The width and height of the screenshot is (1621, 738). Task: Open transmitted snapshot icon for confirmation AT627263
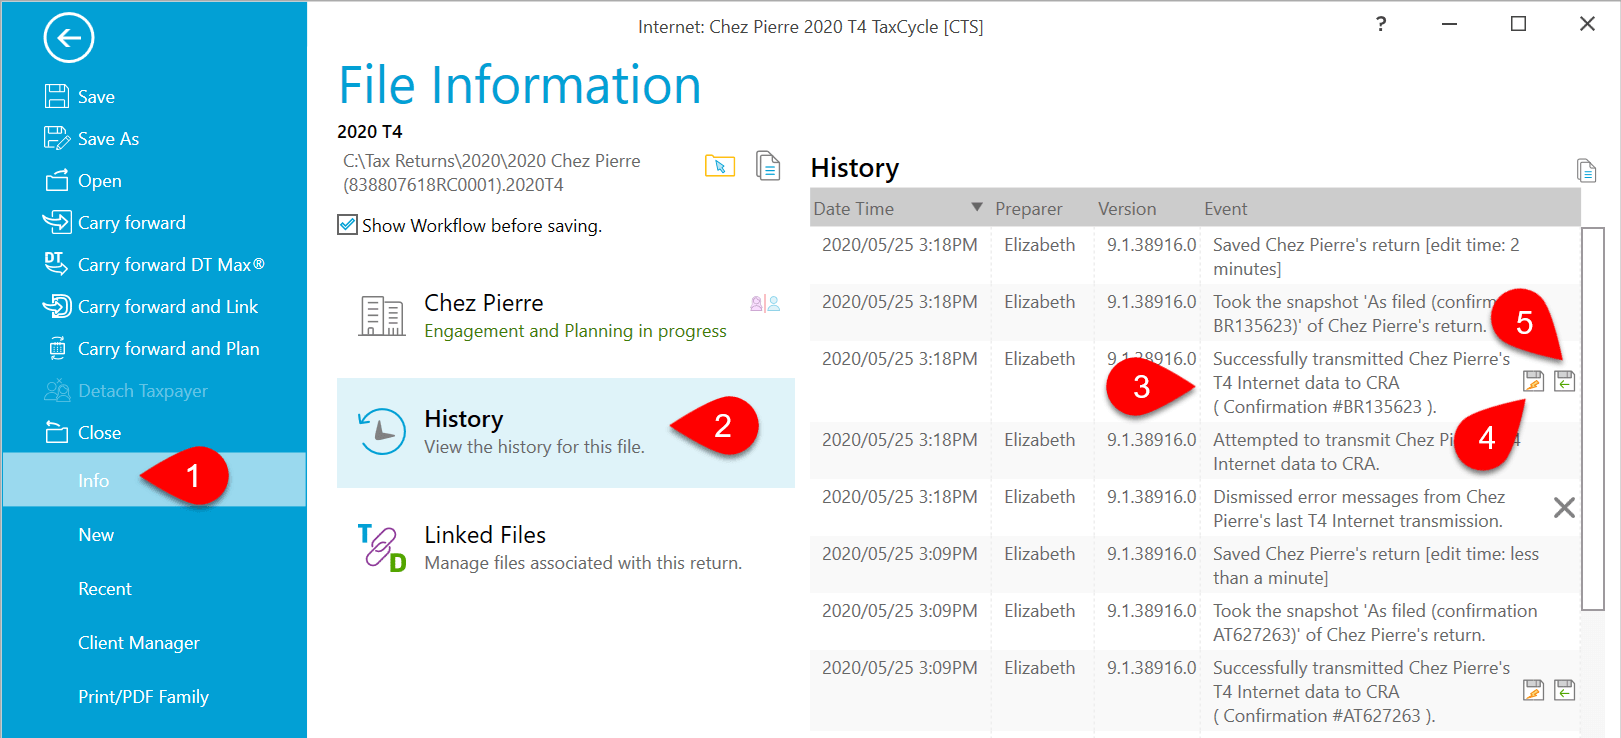click(x=1533, y=690)
